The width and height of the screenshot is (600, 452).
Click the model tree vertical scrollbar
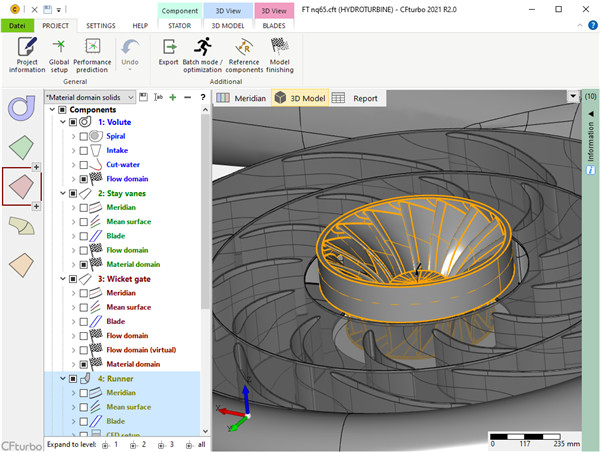pos(205,211)
